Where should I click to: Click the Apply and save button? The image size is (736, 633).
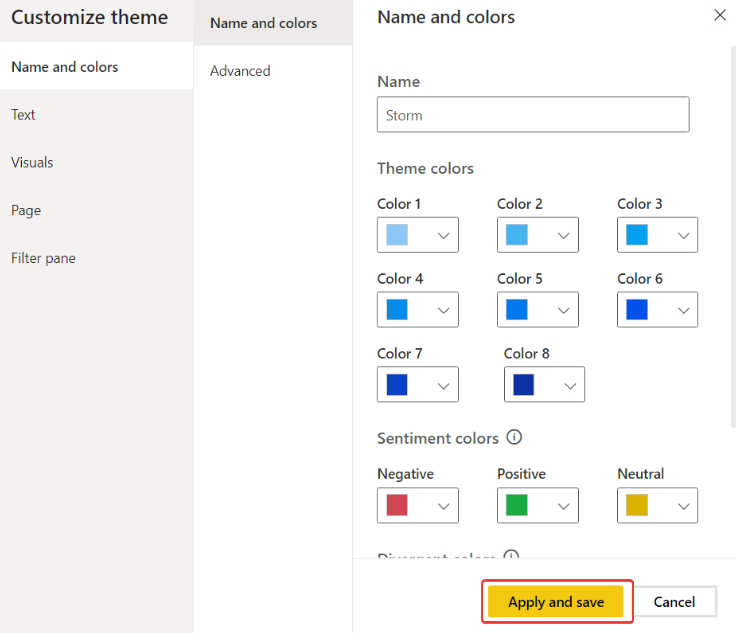pyautogui.click(x=556, y=601)
